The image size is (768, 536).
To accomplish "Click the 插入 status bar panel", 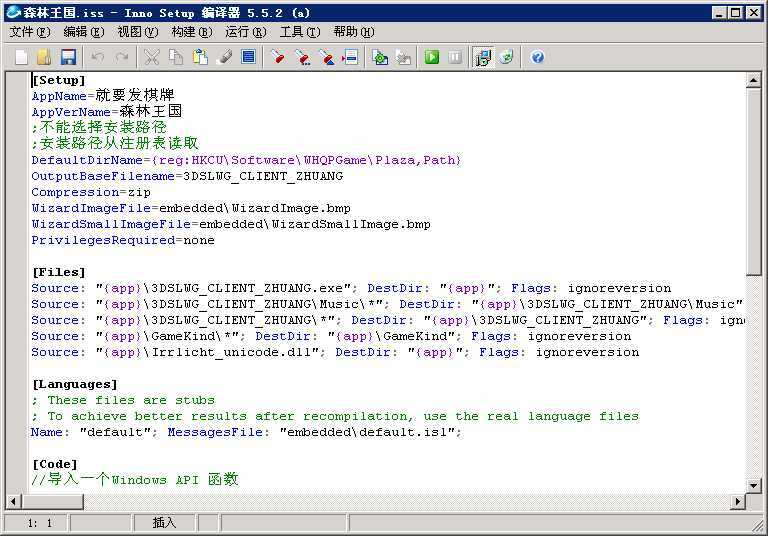I will [x=165, y=522].
